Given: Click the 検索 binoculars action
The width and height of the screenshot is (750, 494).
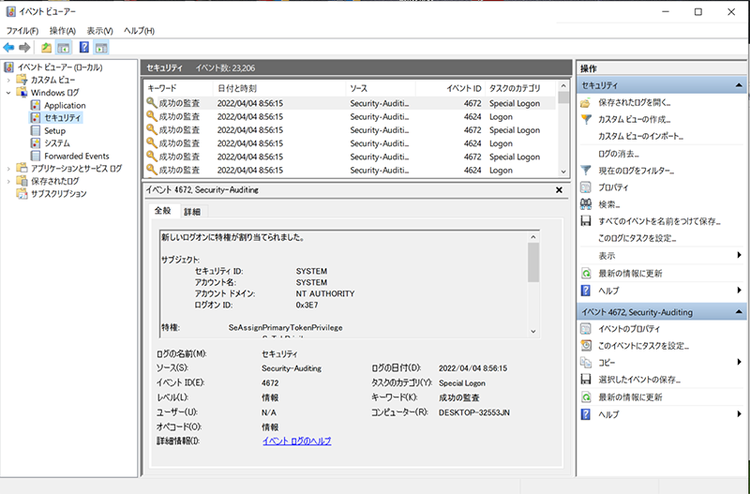Looking at the screenshot, I should tap(609, 205).
